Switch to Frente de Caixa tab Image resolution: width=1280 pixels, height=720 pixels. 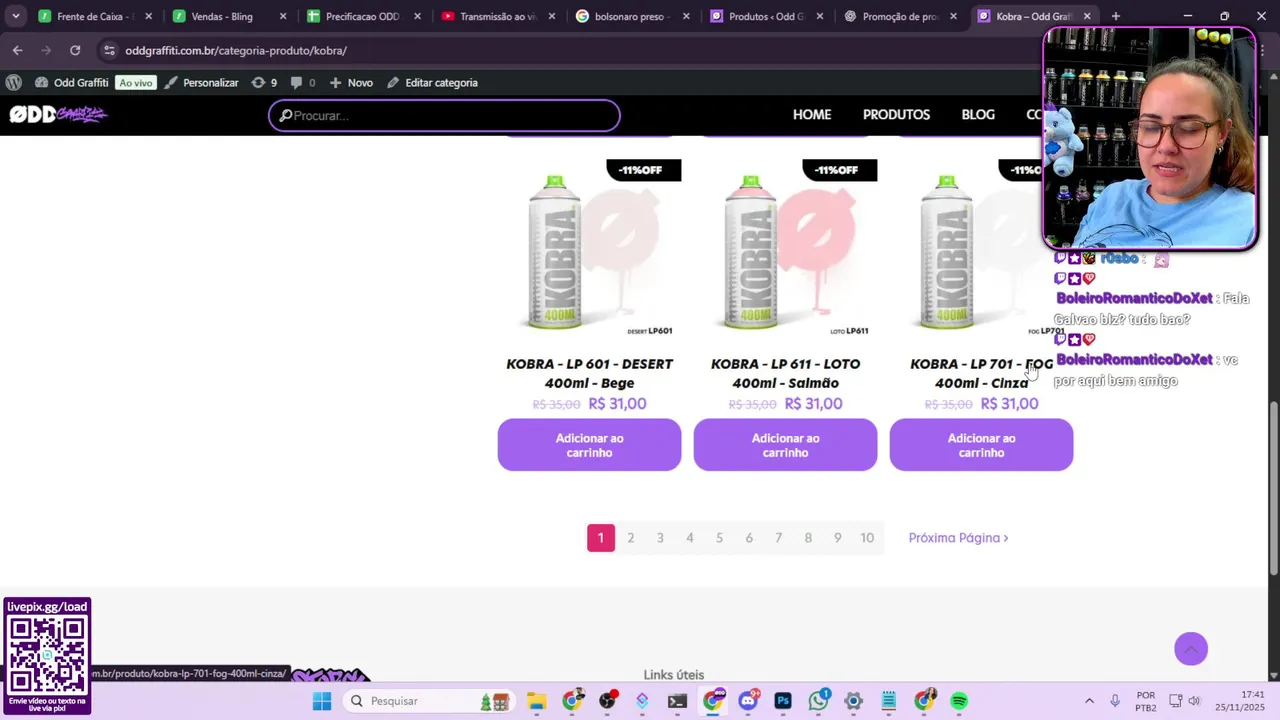95,16
